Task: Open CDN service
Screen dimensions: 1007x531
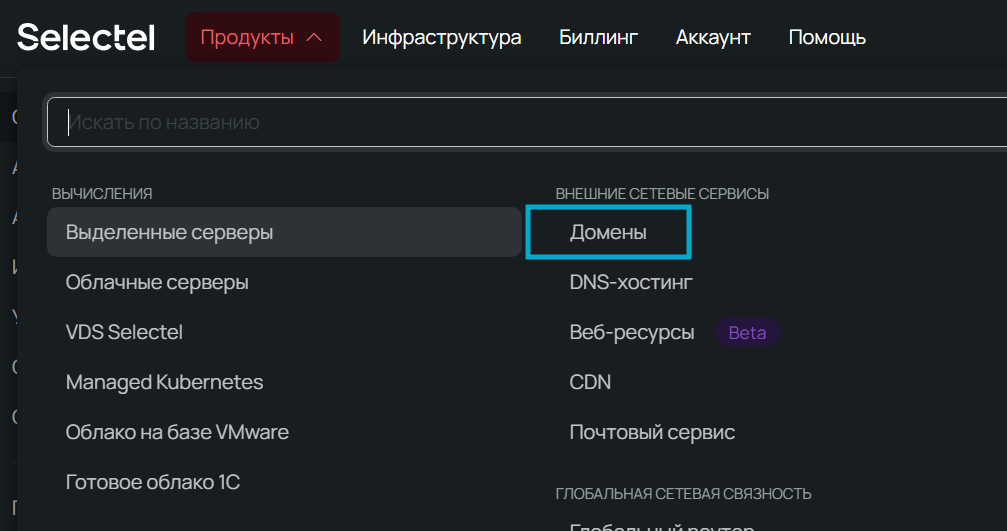Action: 590,382
